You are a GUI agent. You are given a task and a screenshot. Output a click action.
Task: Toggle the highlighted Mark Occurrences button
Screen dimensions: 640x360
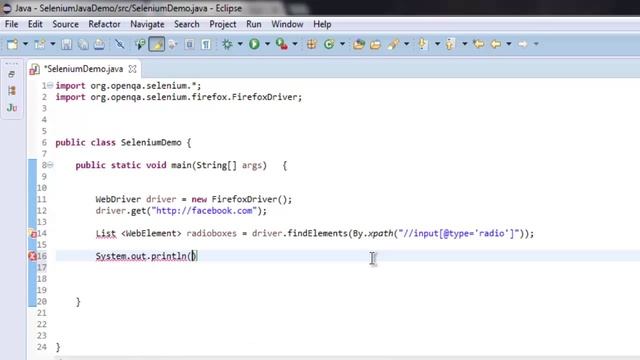[x=157, y=44]
